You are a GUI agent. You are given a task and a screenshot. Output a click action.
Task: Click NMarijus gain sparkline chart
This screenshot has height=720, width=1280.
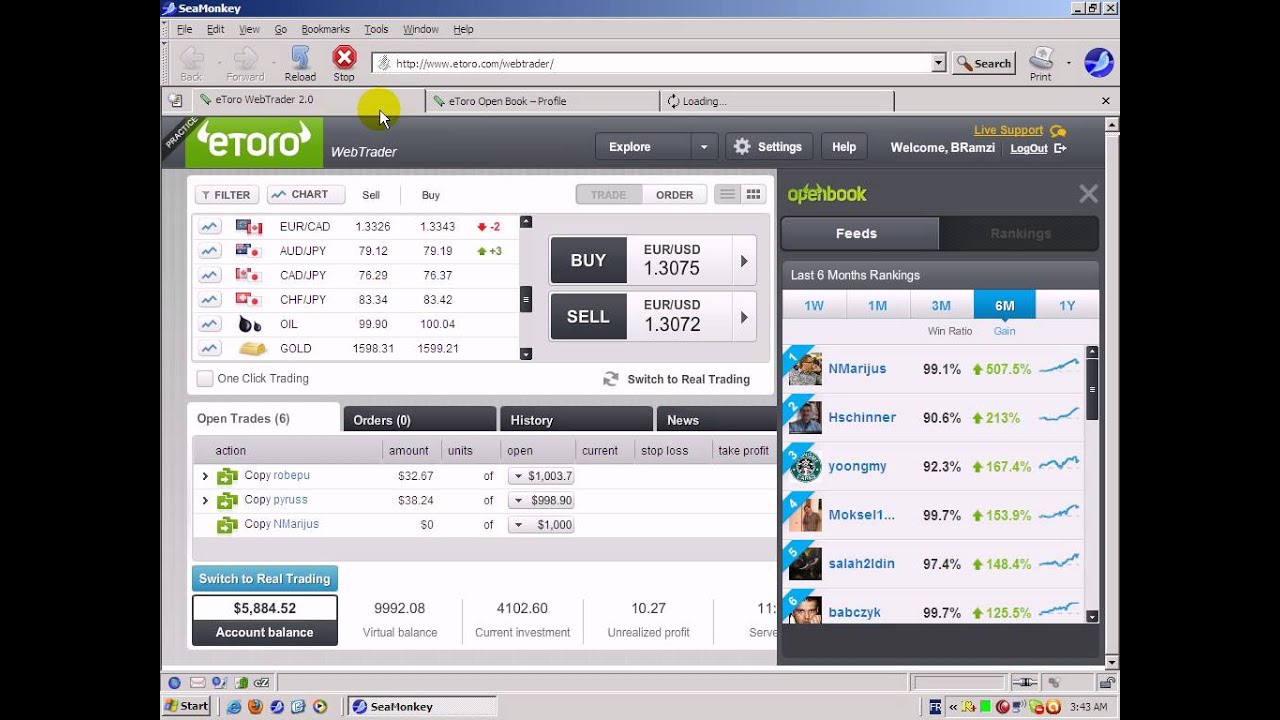1059,367
